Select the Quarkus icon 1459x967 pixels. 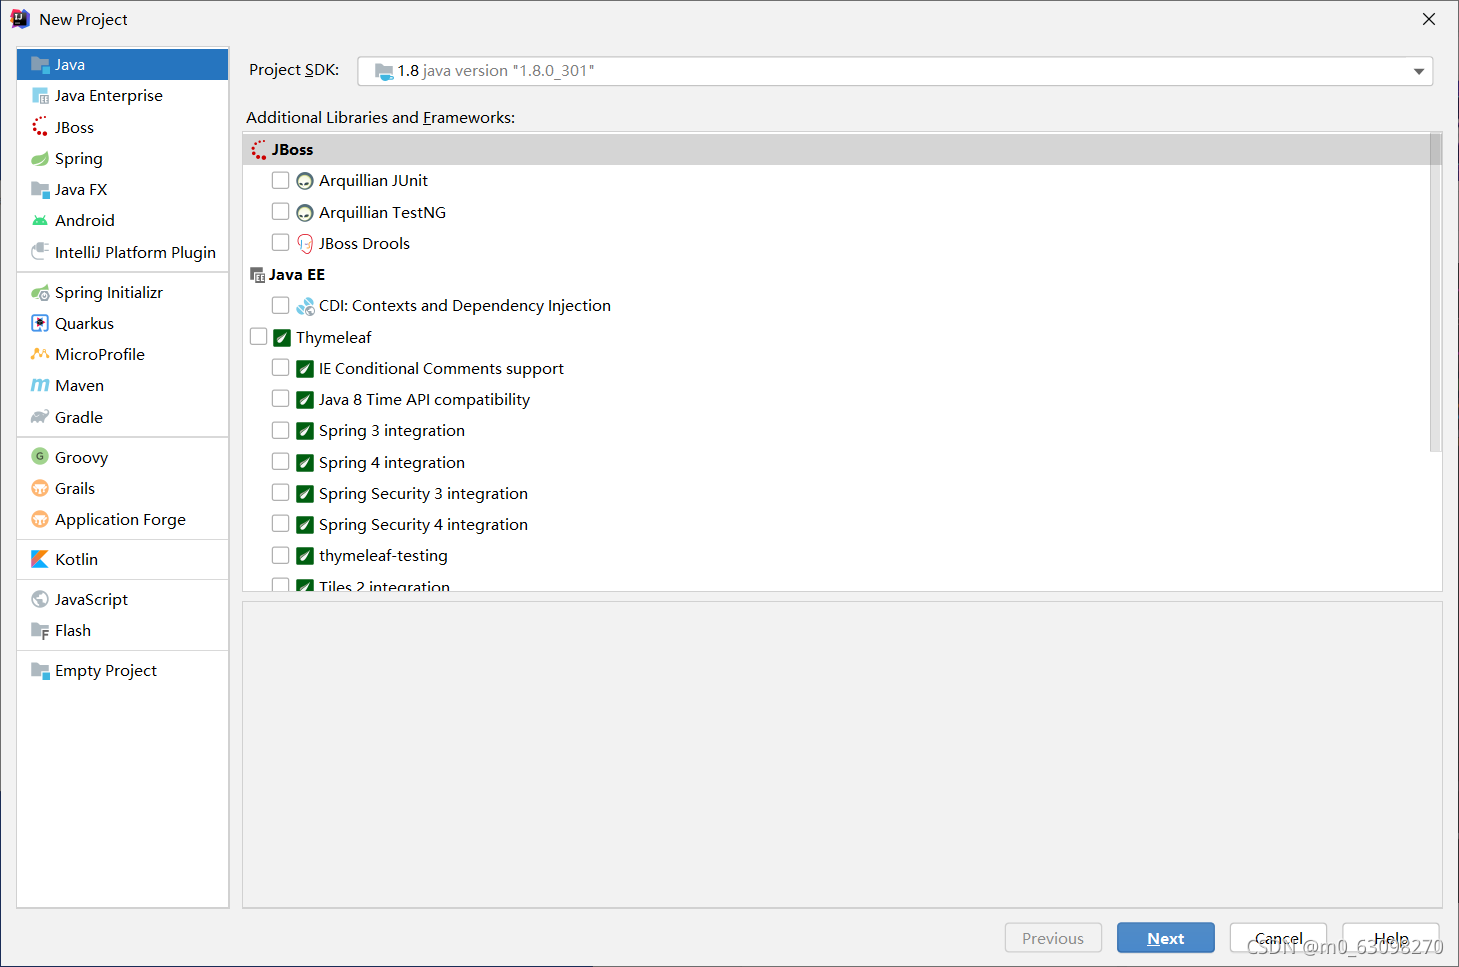[x=40, y=323]
